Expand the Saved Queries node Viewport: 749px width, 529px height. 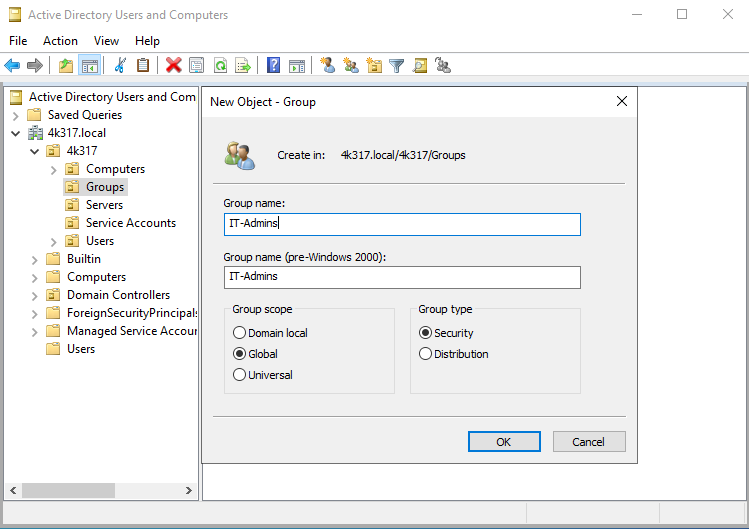click(16, 116)
